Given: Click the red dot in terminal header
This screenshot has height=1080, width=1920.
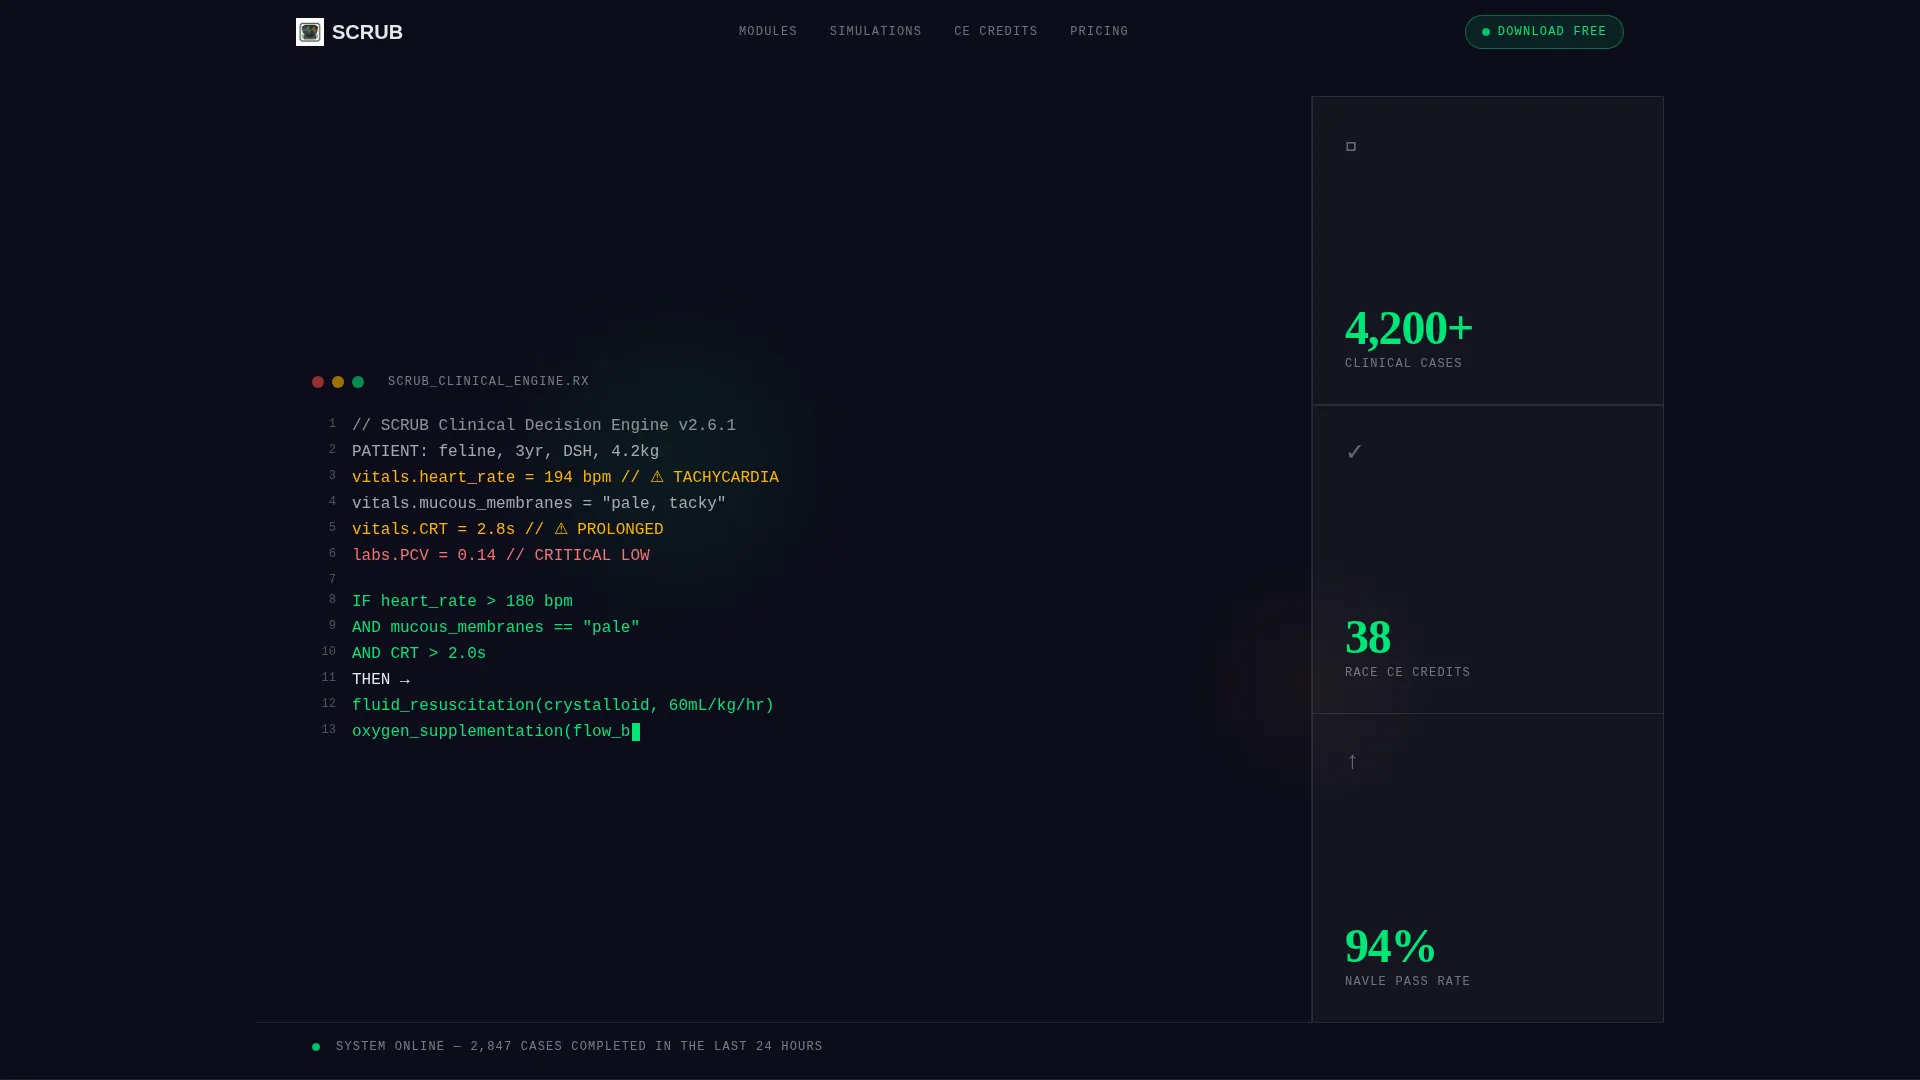Looking at the screenshot, I should 318,382.
